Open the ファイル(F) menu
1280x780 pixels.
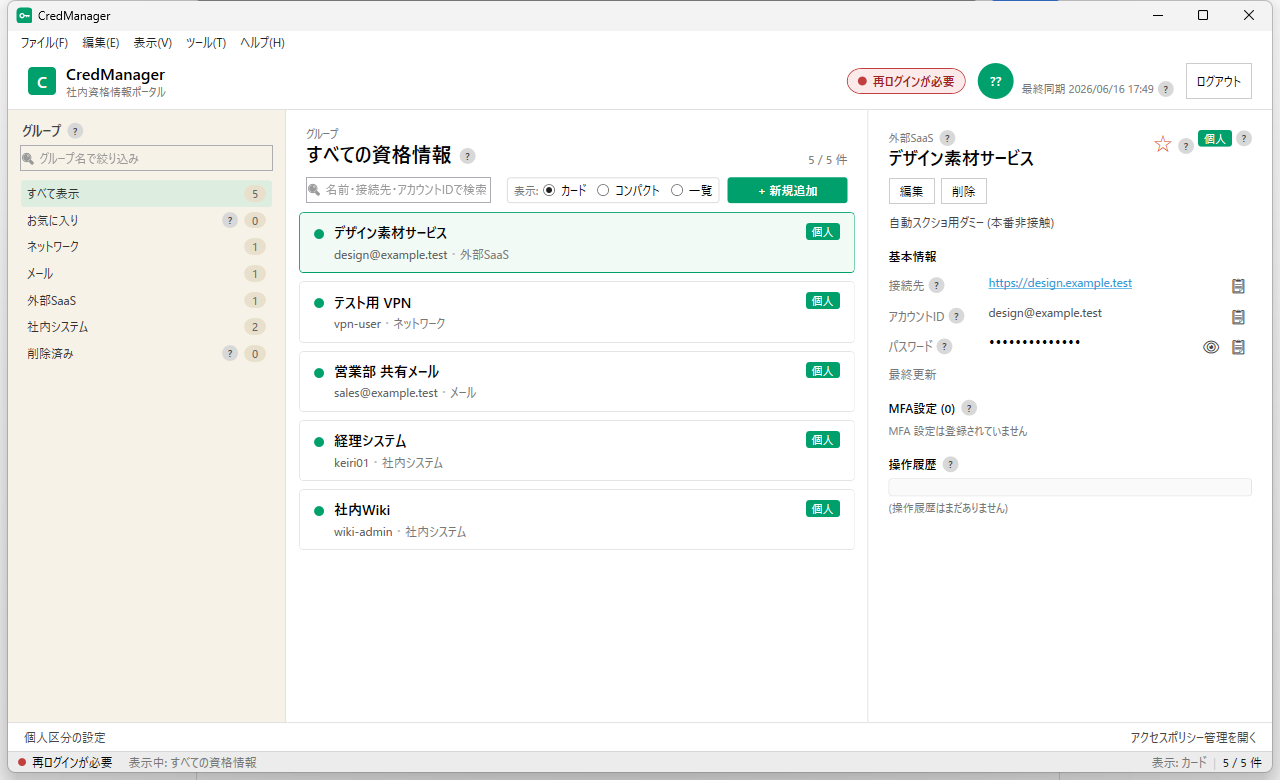(x=44, y=43)
